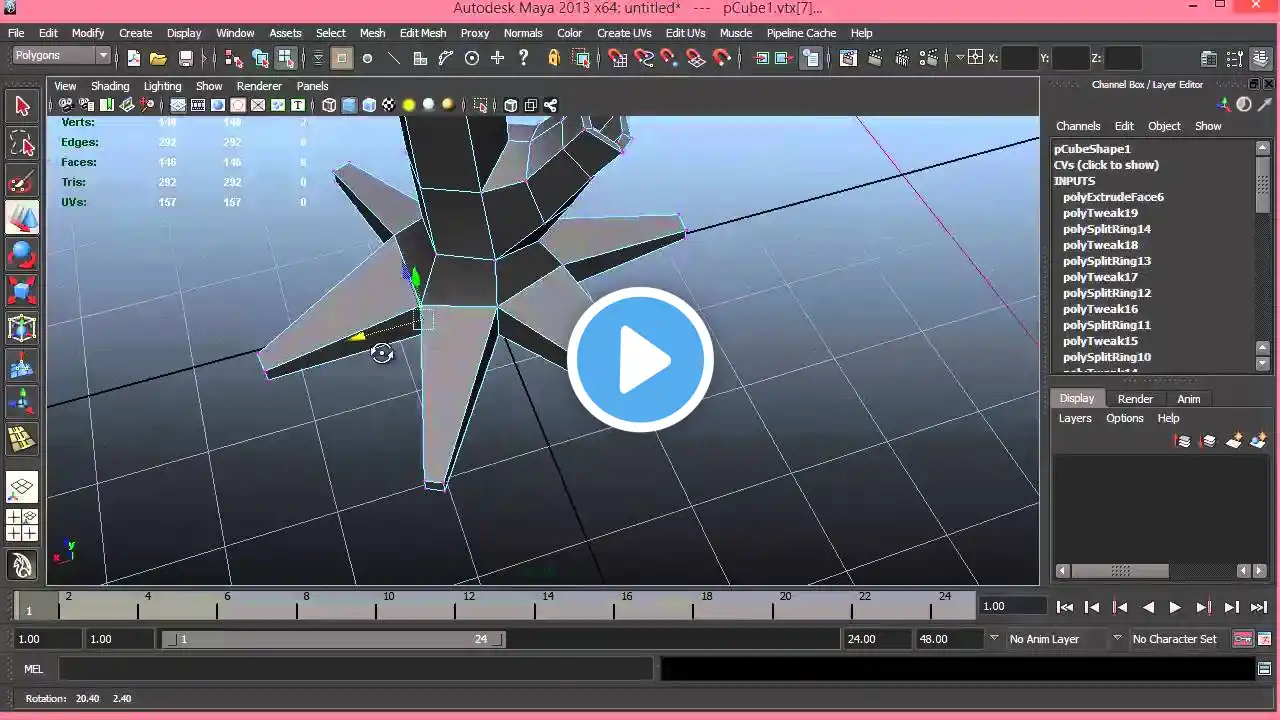Choose the Rotate tool in toolbox
This screenshot has width=1280, height=720.
22,254
